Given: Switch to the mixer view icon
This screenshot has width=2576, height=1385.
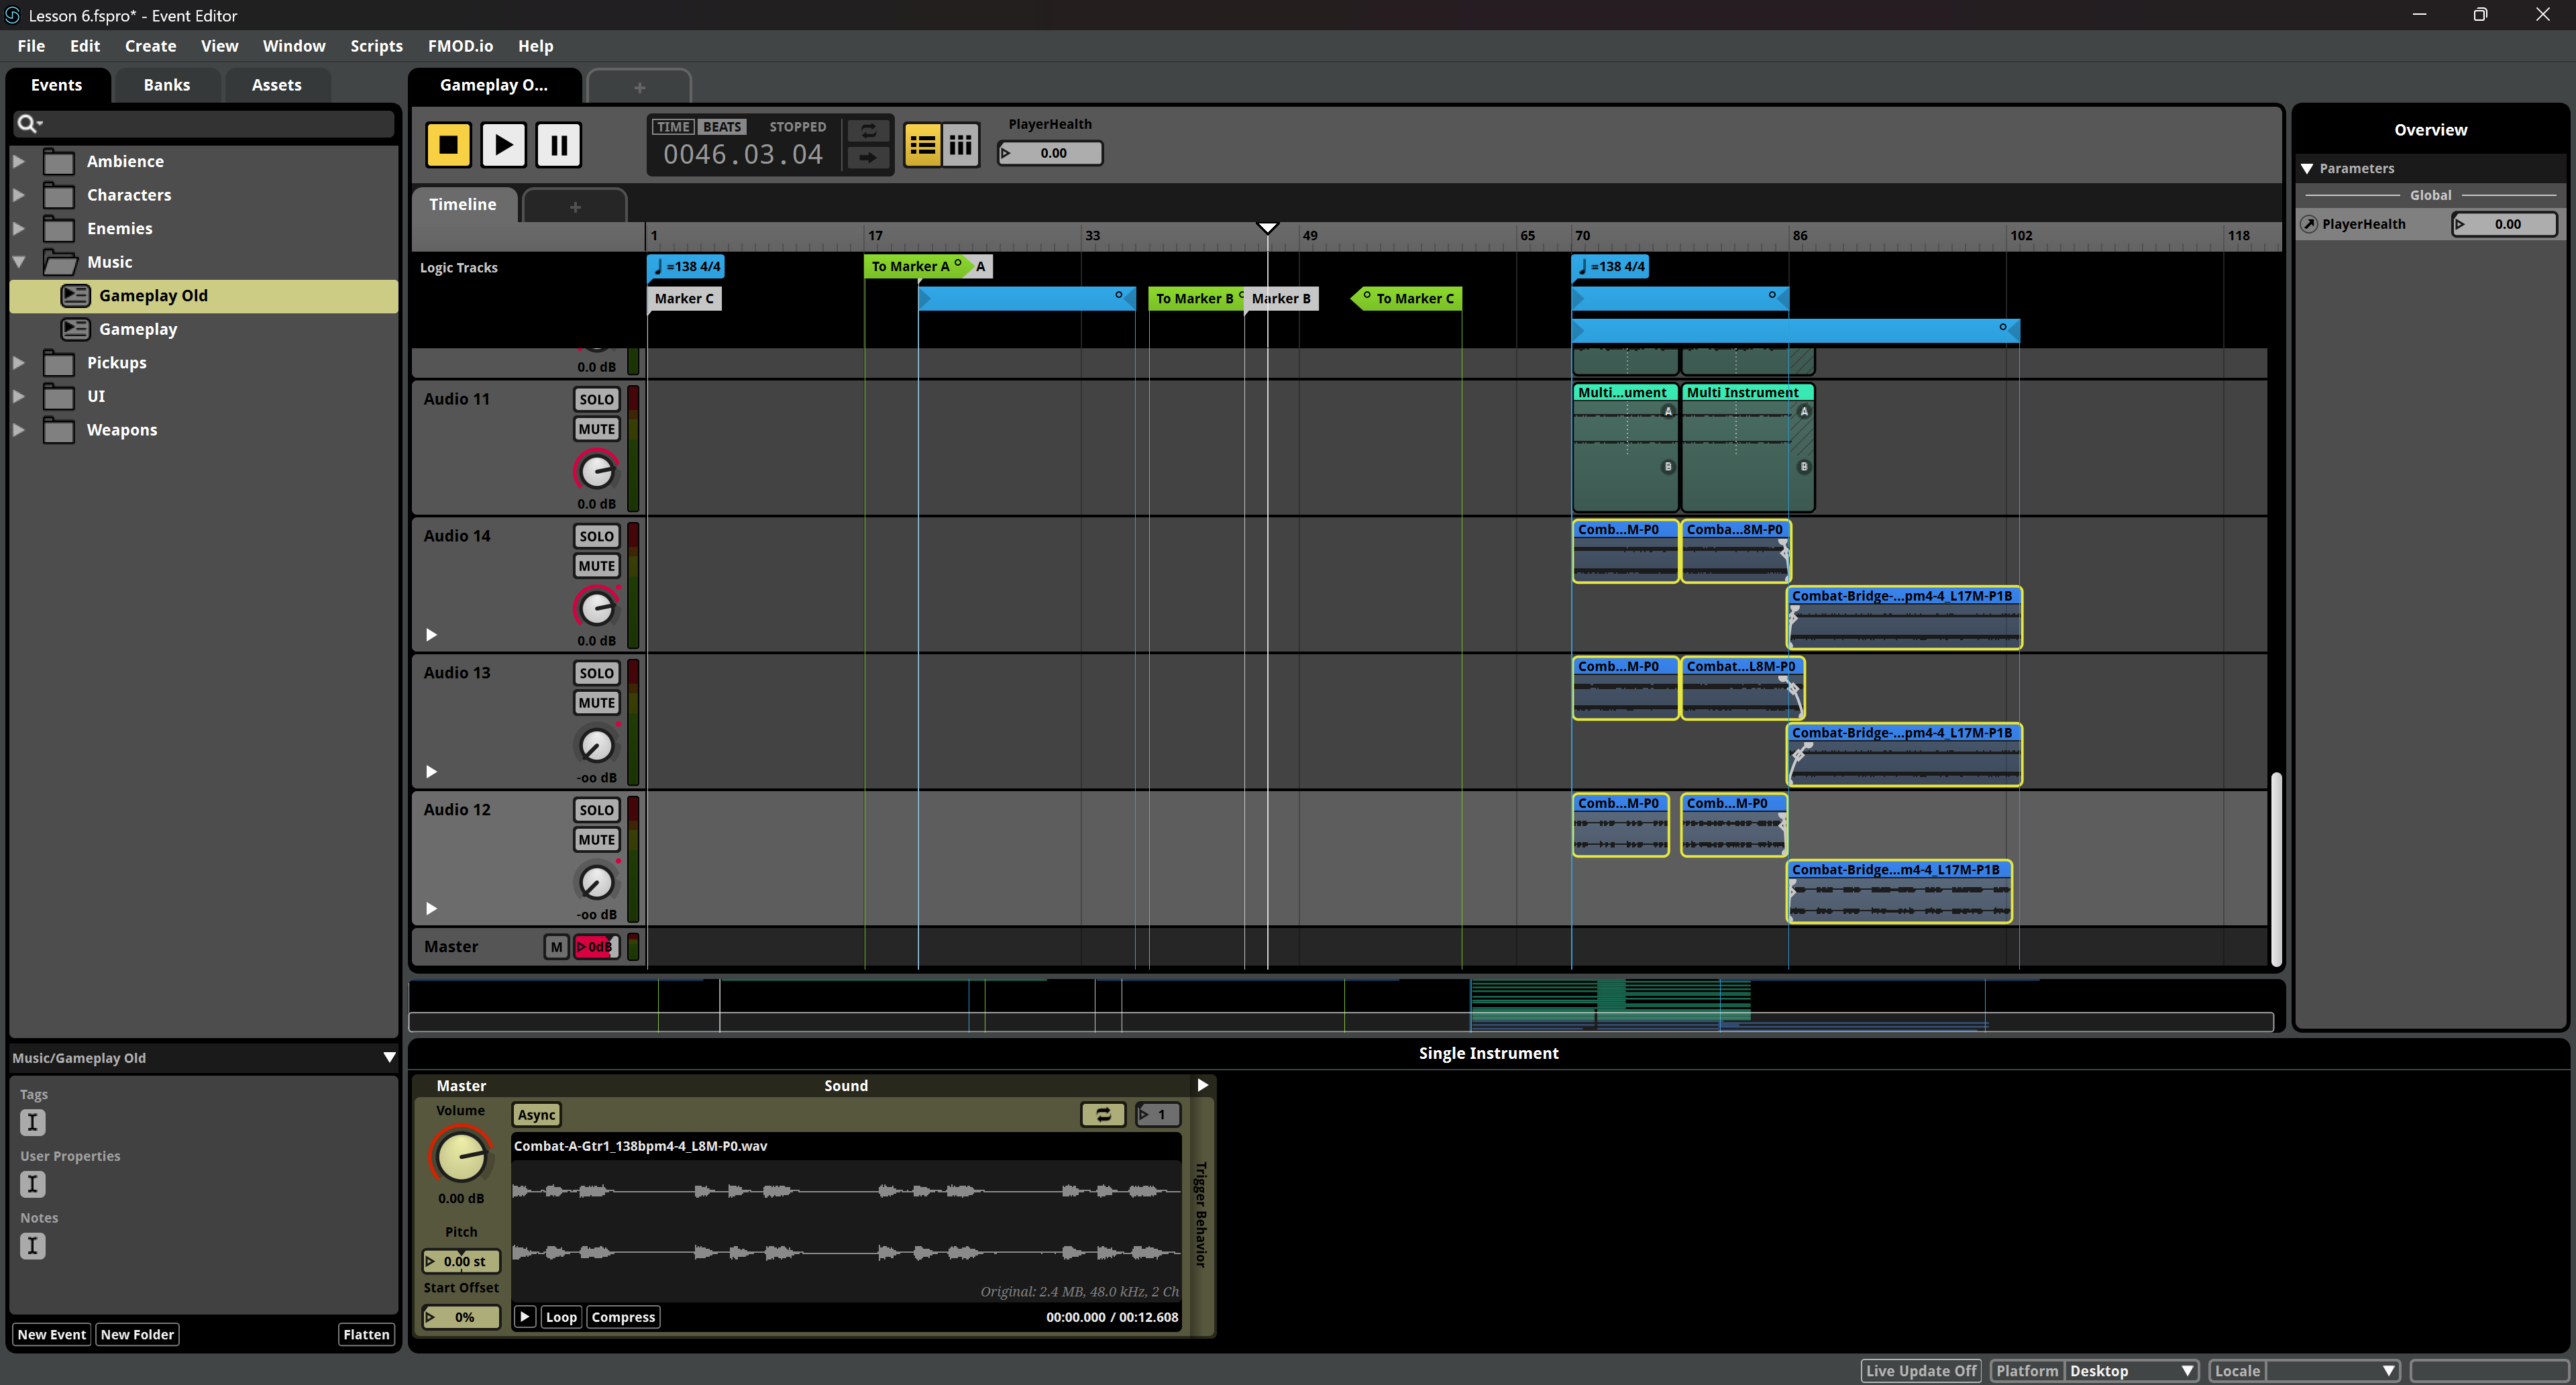Looking at the screenshot, I should (961, 146).
